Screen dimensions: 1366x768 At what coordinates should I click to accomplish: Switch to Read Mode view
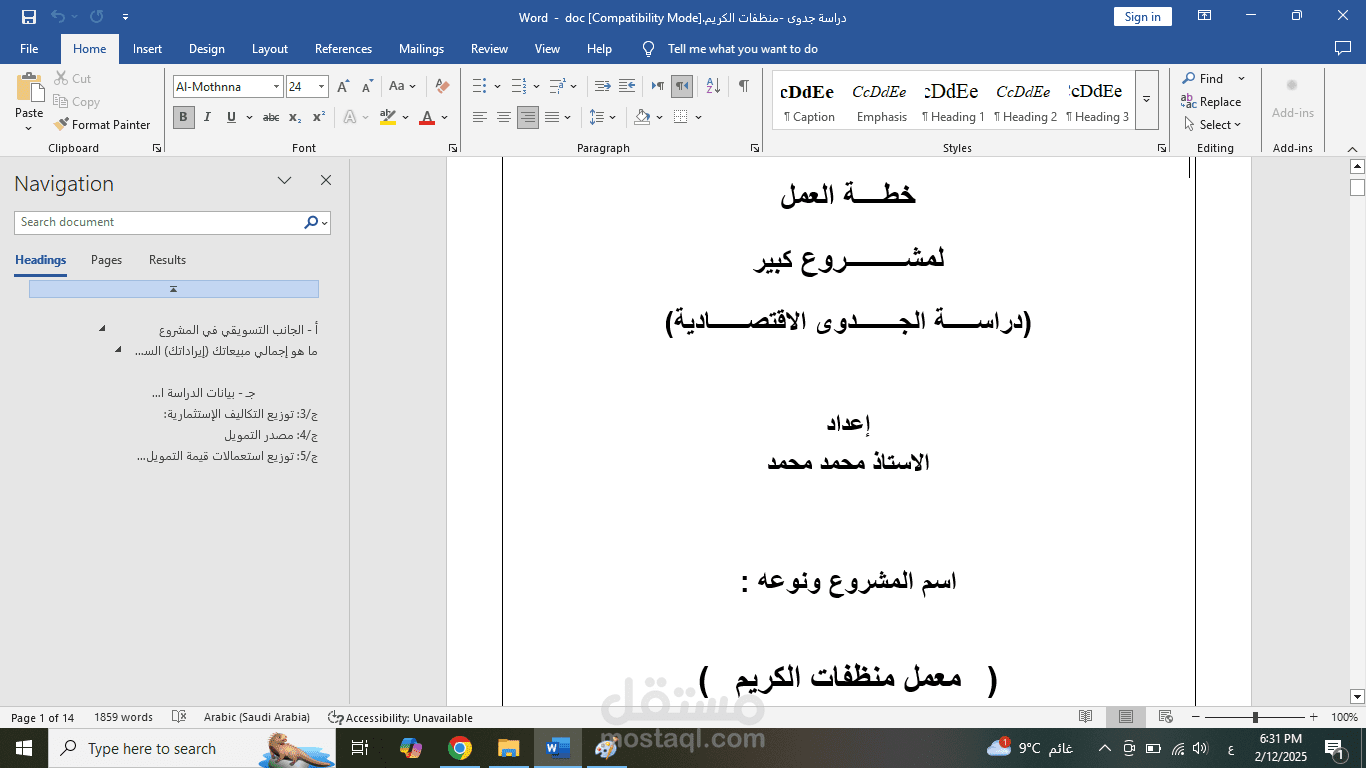pos(1085,717)
